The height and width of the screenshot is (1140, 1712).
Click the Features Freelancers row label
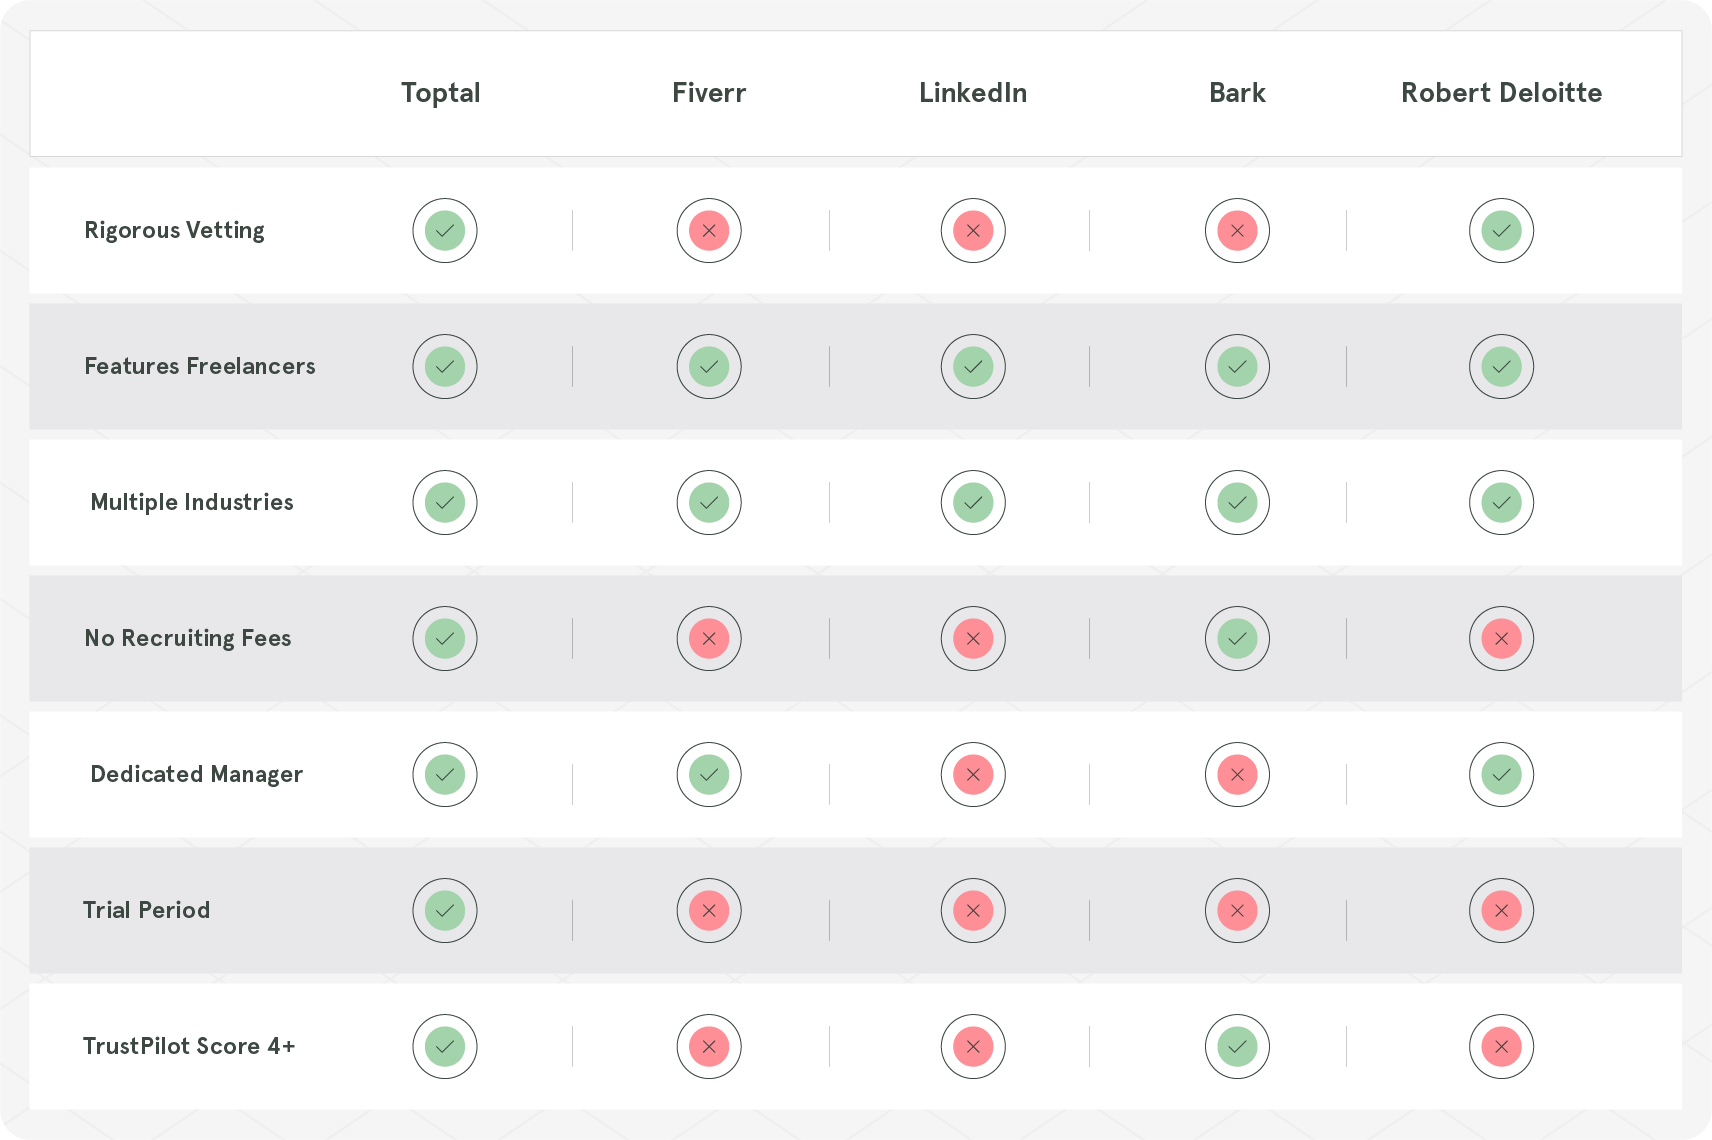[x=200, y=367]
